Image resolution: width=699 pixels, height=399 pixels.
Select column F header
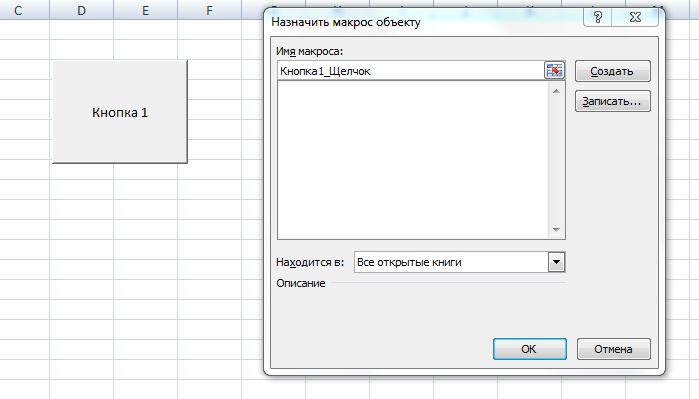[x=210, y=10]
